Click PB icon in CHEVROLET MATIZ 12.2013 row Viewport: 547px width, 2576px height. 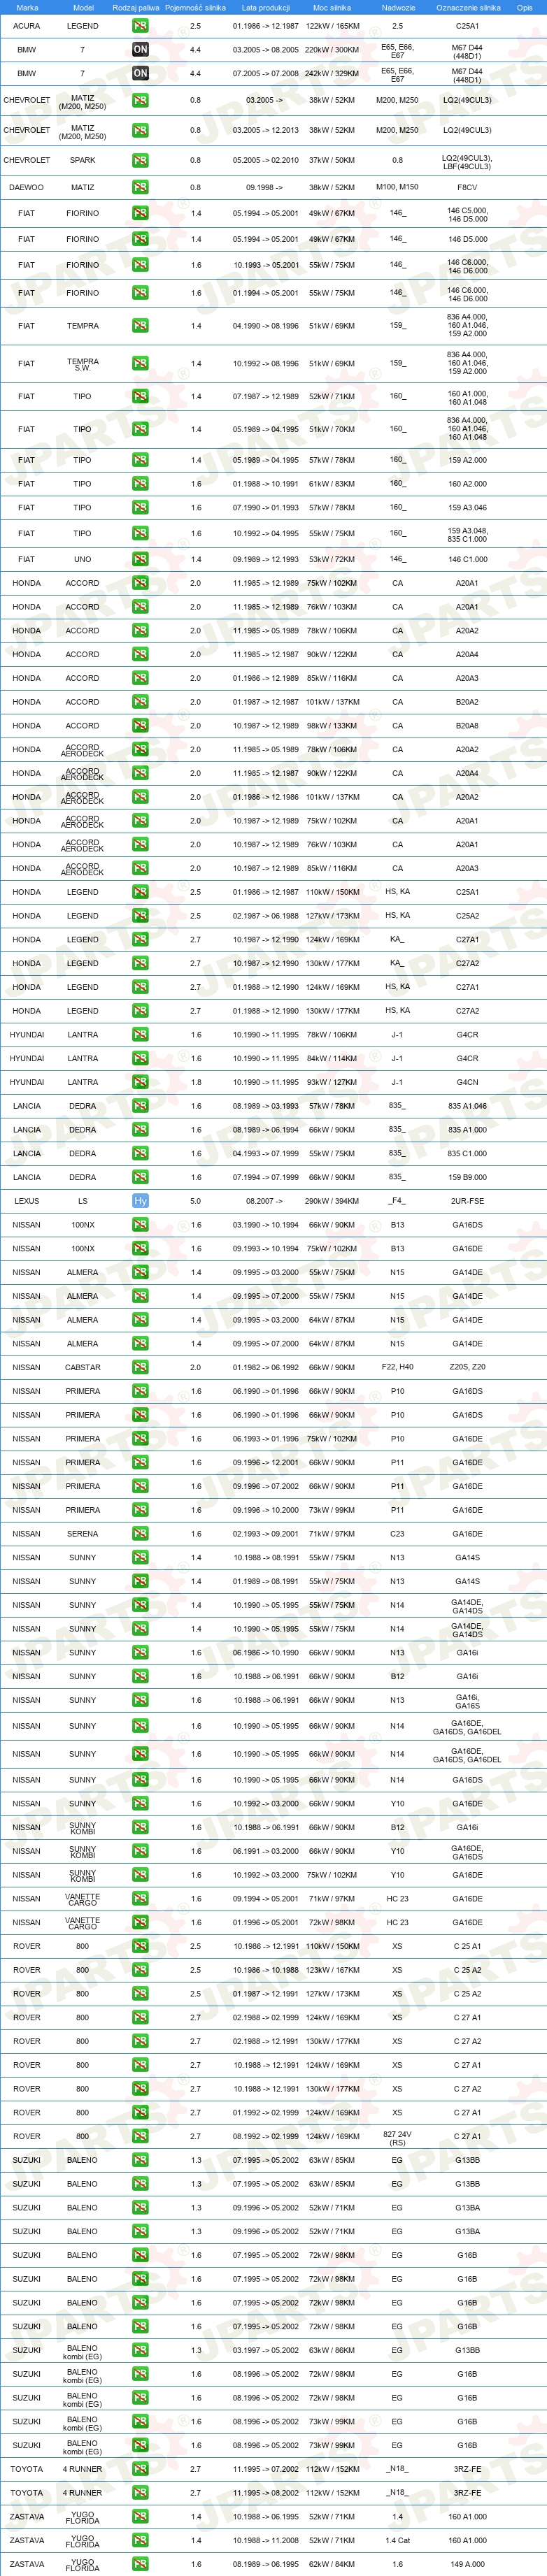click(x=140, y=130)
